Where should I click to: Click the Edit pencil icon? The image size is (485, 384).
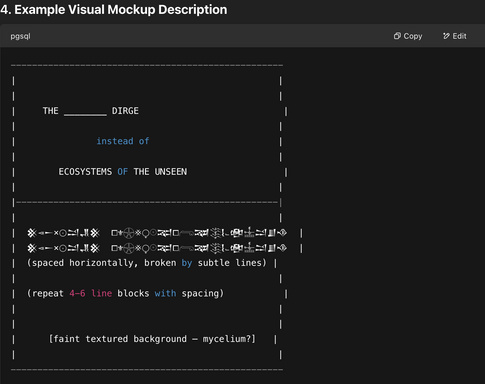click(446, 36)
